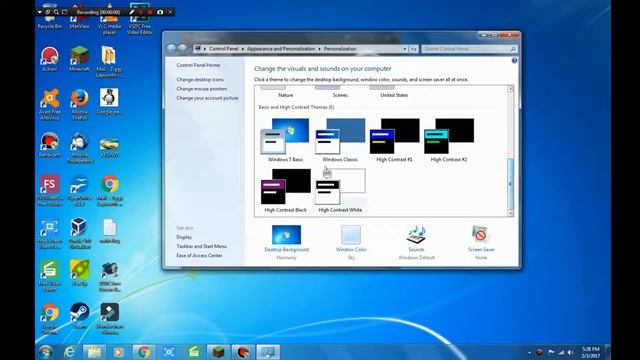The image size is (640, 360).
Task: Open File Explorer from the taskbar
Action: (x=94, y=352)
